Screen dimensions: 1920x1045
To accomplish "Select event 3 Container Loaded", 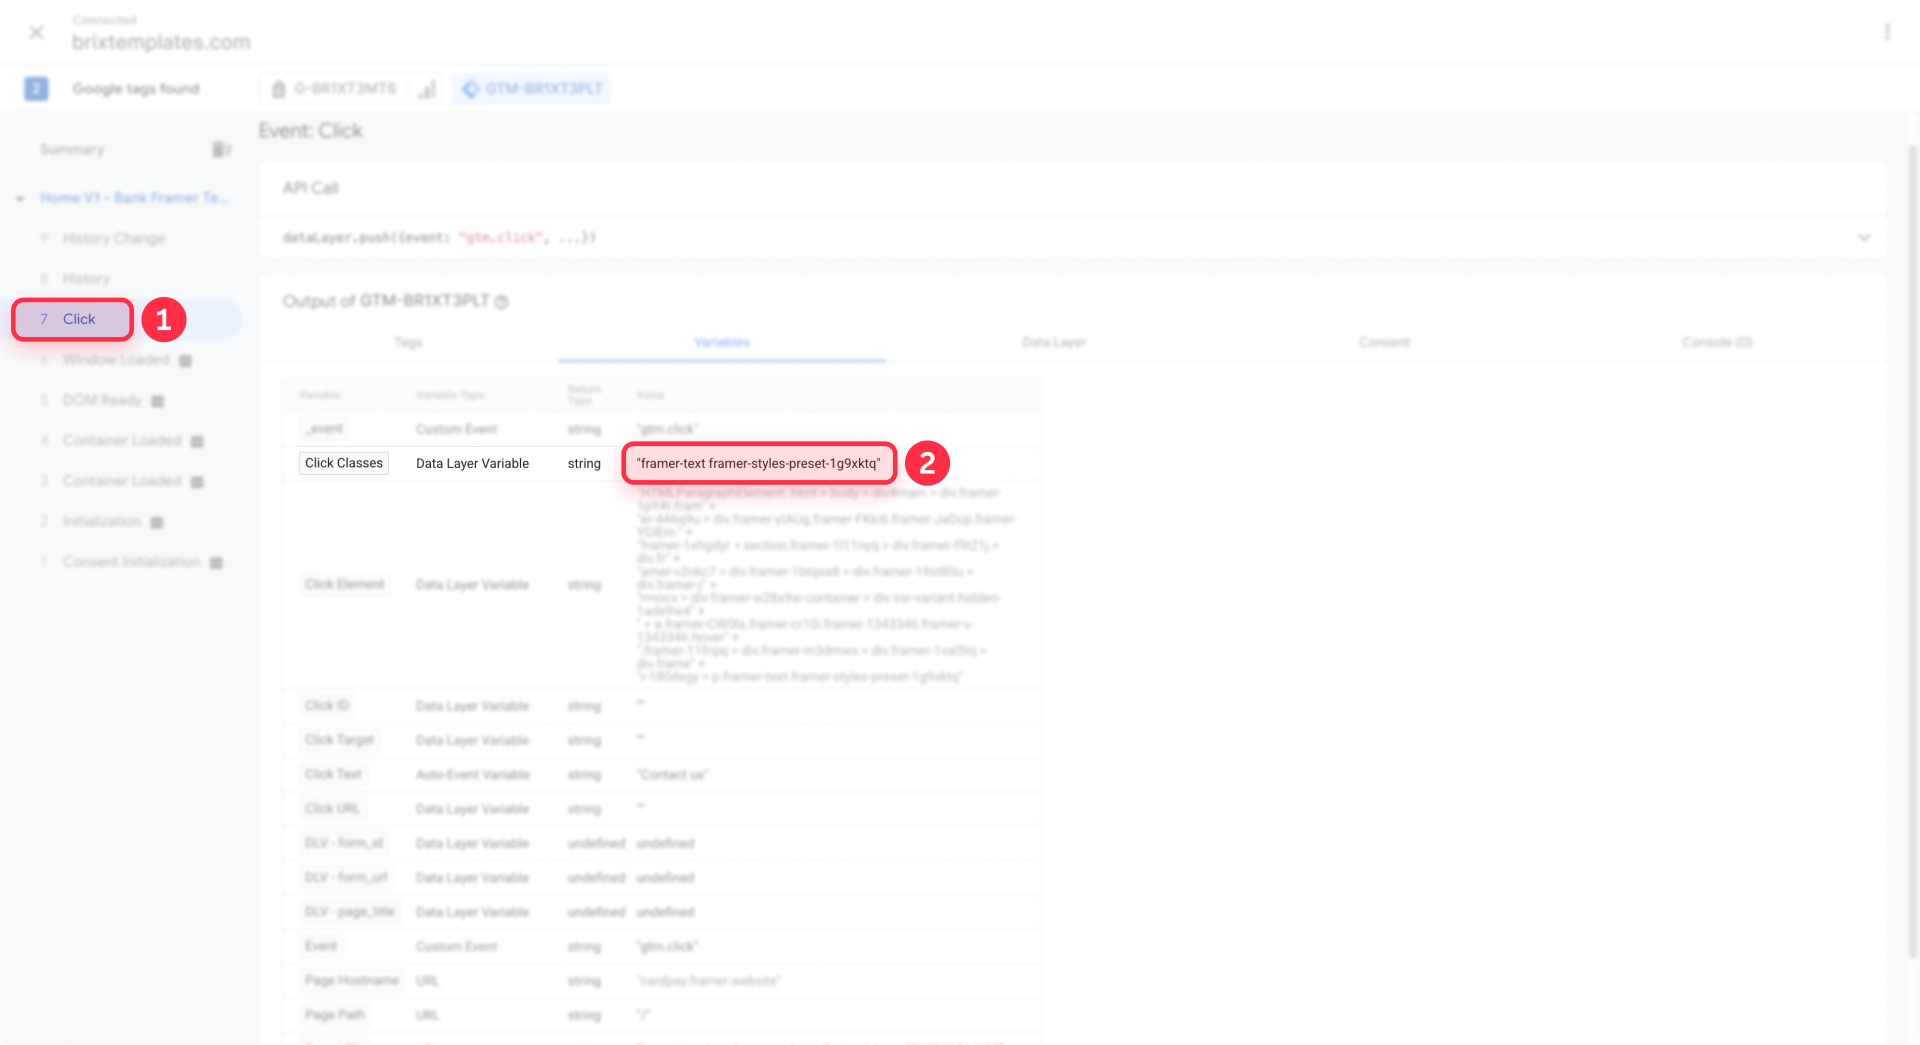I will pyautogui.click(x=122, y=481).
